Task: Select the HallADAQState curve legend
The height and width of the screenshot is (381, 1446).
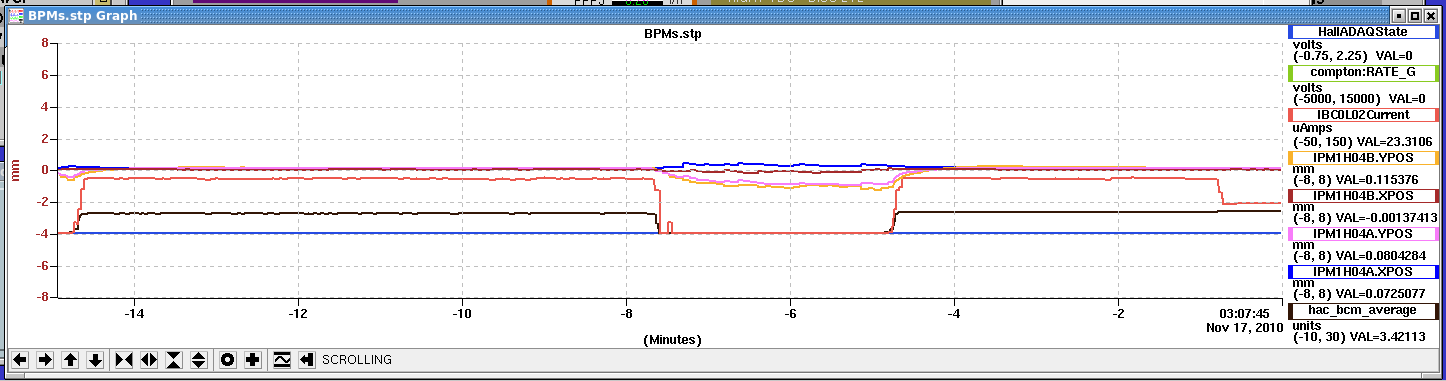Action: pos(1363,32)
